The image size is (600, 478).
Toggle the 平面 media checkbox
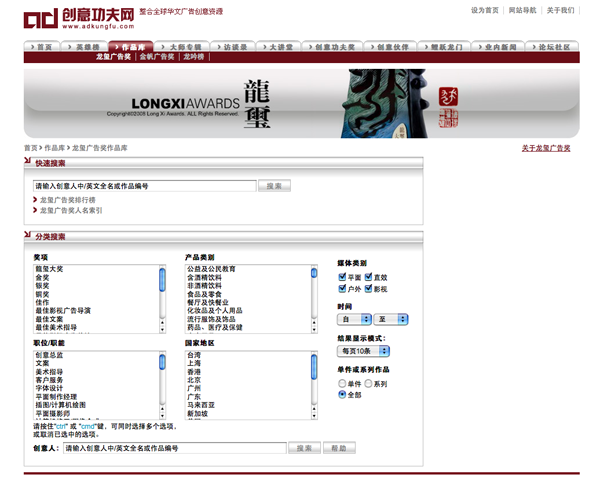tap(342, 277)
